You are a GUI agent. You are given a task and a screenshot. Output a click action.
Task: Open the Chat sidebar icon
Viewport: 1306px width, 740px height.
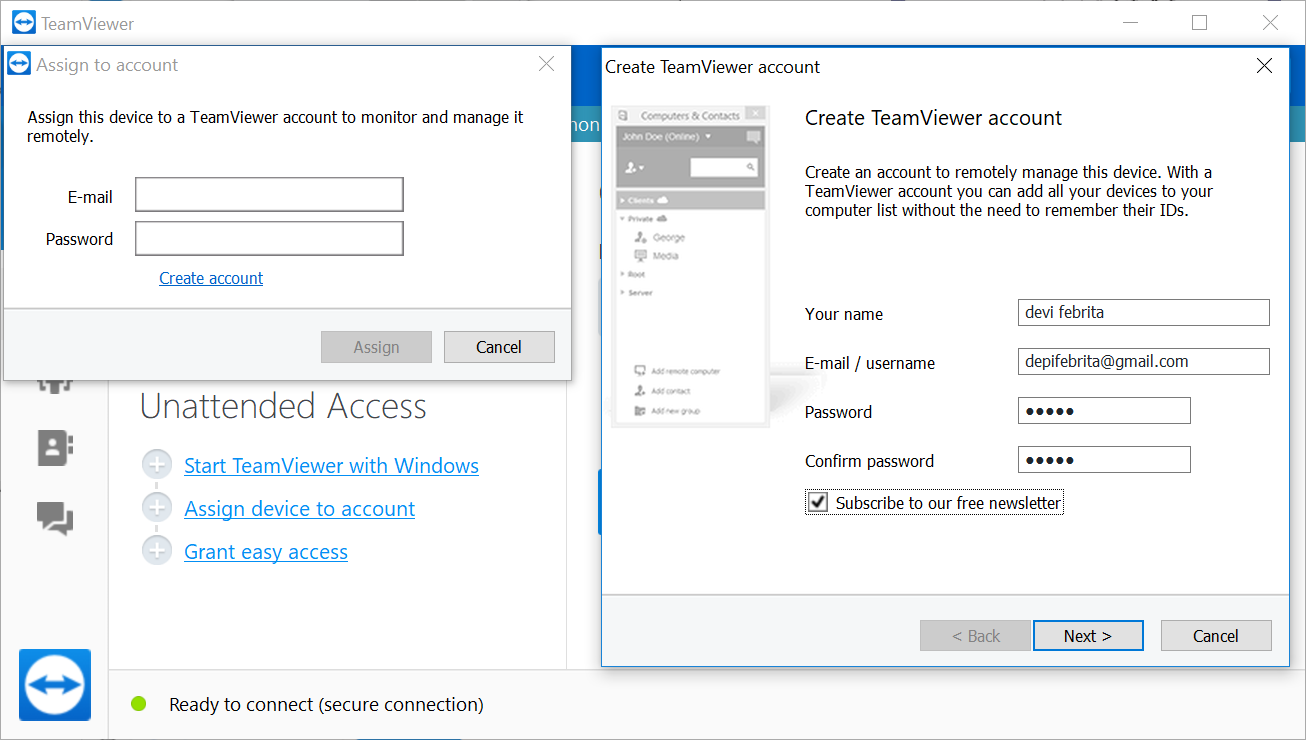pyautogui.click(x=55, y=518)
